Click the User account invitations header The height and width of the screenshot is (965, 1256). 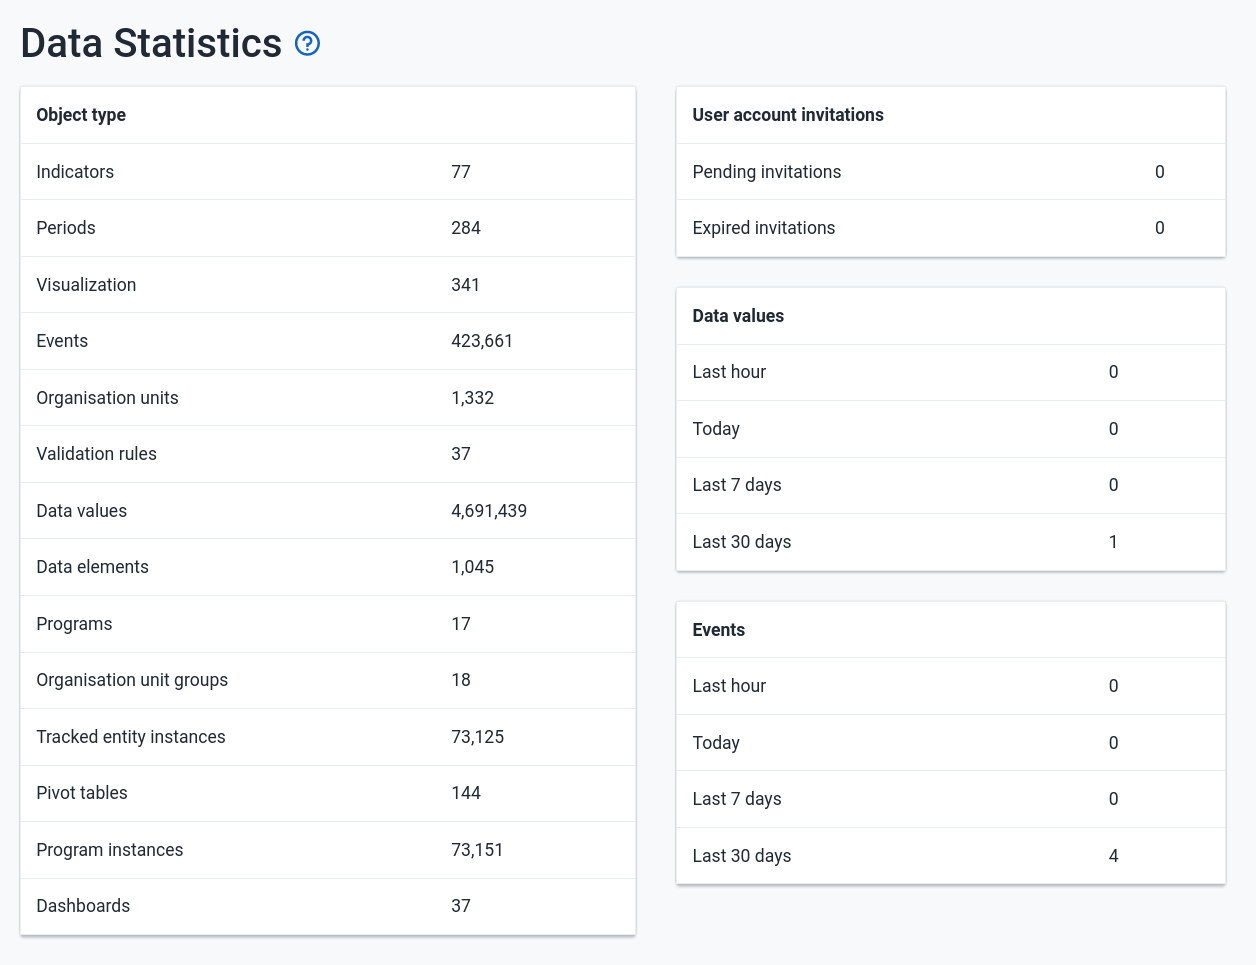tap(787, 115)
